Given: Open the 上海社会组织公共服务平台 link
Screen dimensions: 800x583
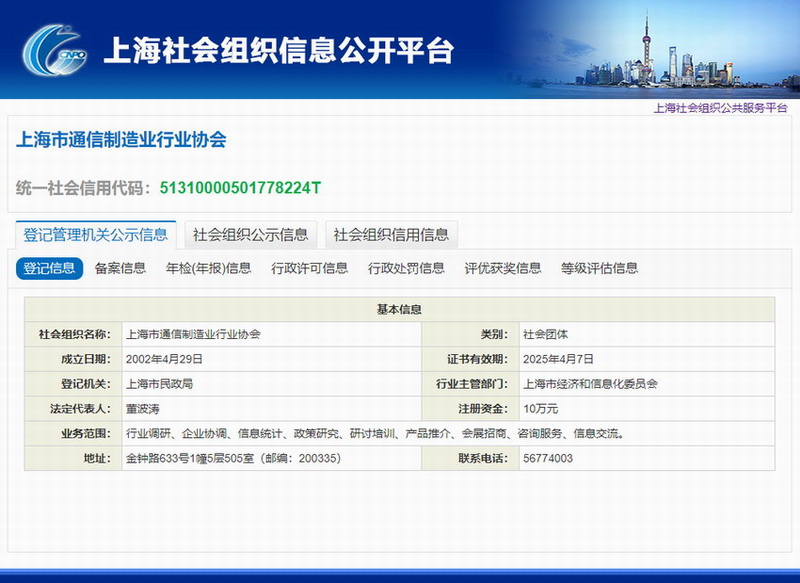Looking at the screenshot, I should click(720, 107).
